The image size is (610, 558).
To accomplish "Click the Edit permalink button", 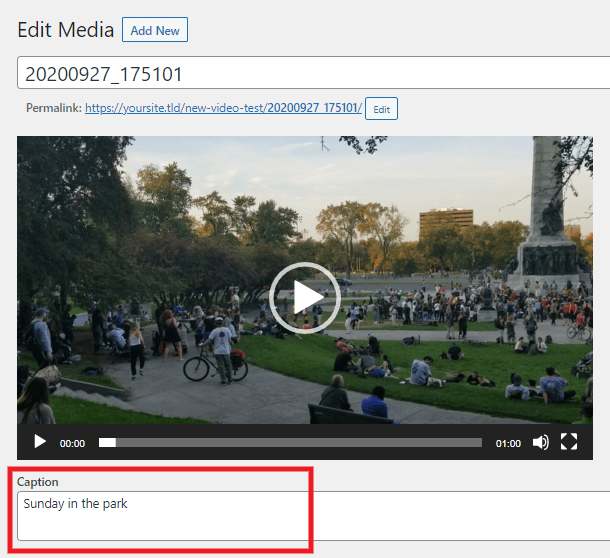I will coord(381,109).
